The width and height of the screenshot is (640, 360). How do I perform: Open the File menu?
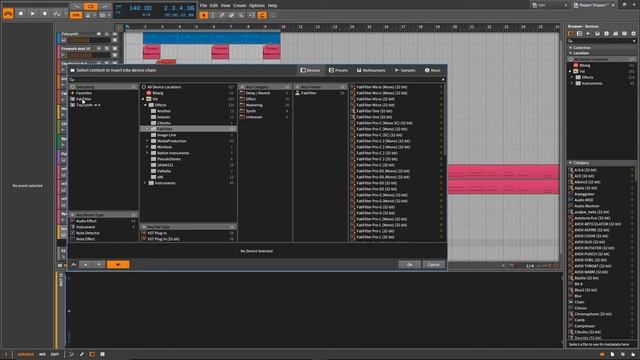pos(203,6)
